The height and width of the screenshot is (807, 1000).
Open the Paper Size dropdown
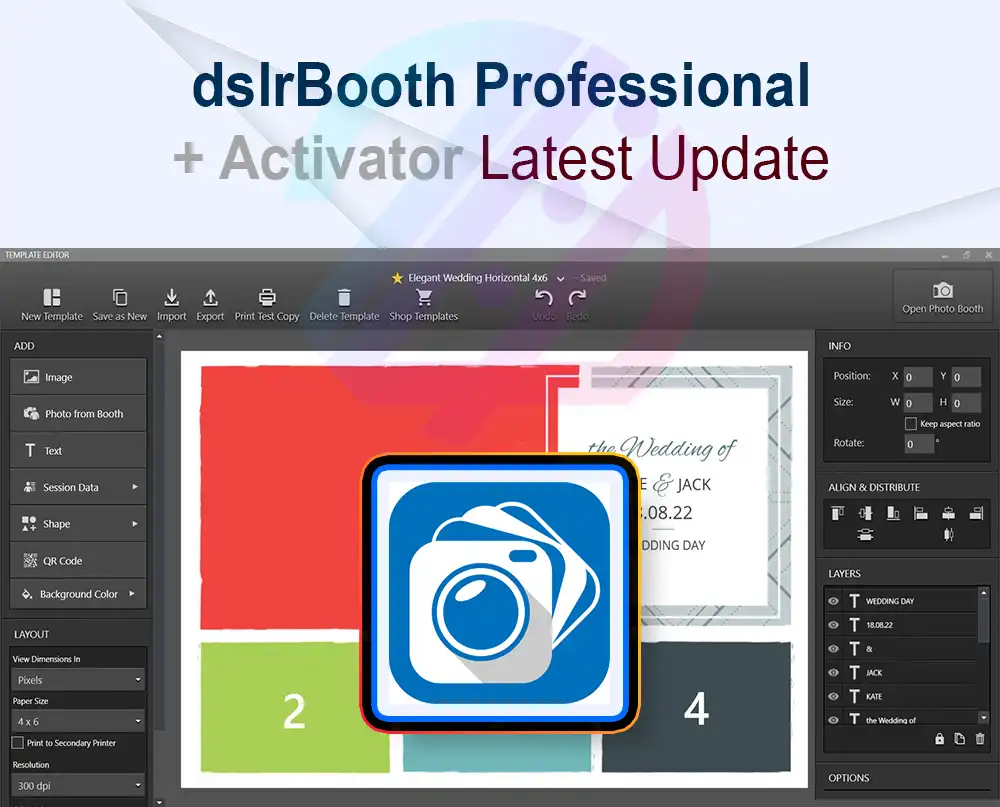[78, 721]
